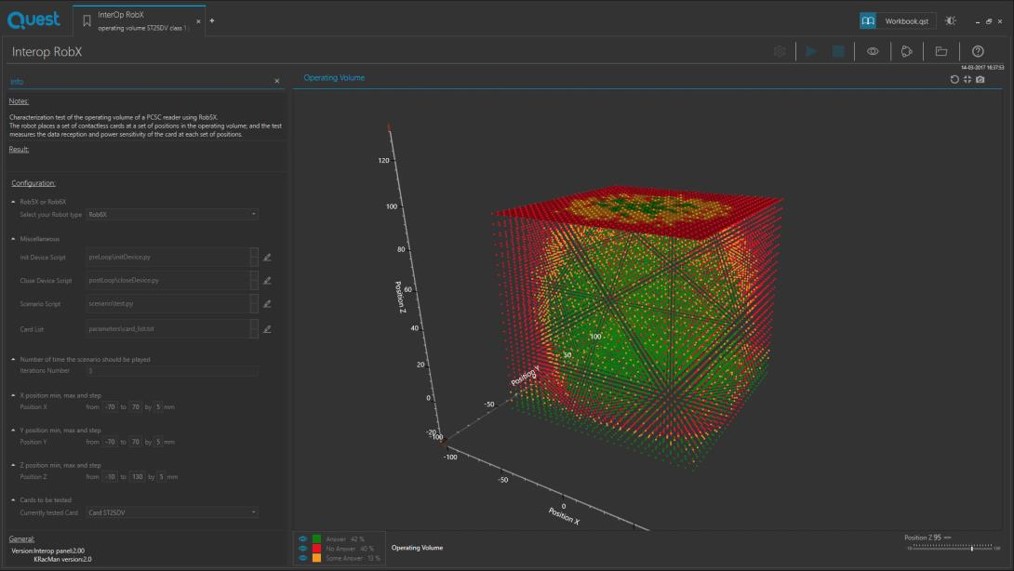Open the folder icon in top toolbar
The width and height of the screenshot is (1014, 571).
tap(941, 51)
